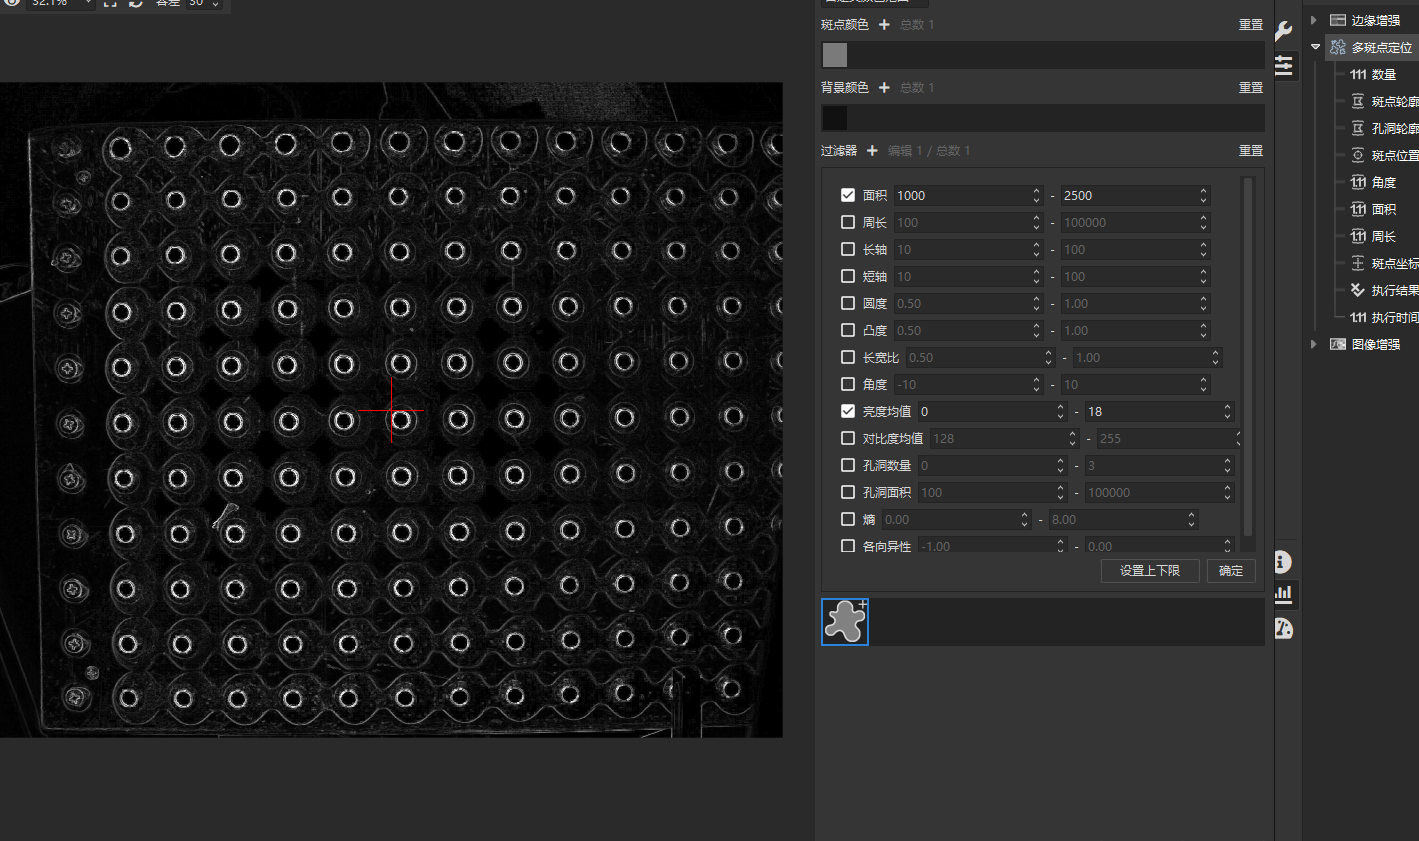Click the 设置上下限 button
Image resolution: width=1419 pixels, height=841 pixels.
click(1150, 571)
